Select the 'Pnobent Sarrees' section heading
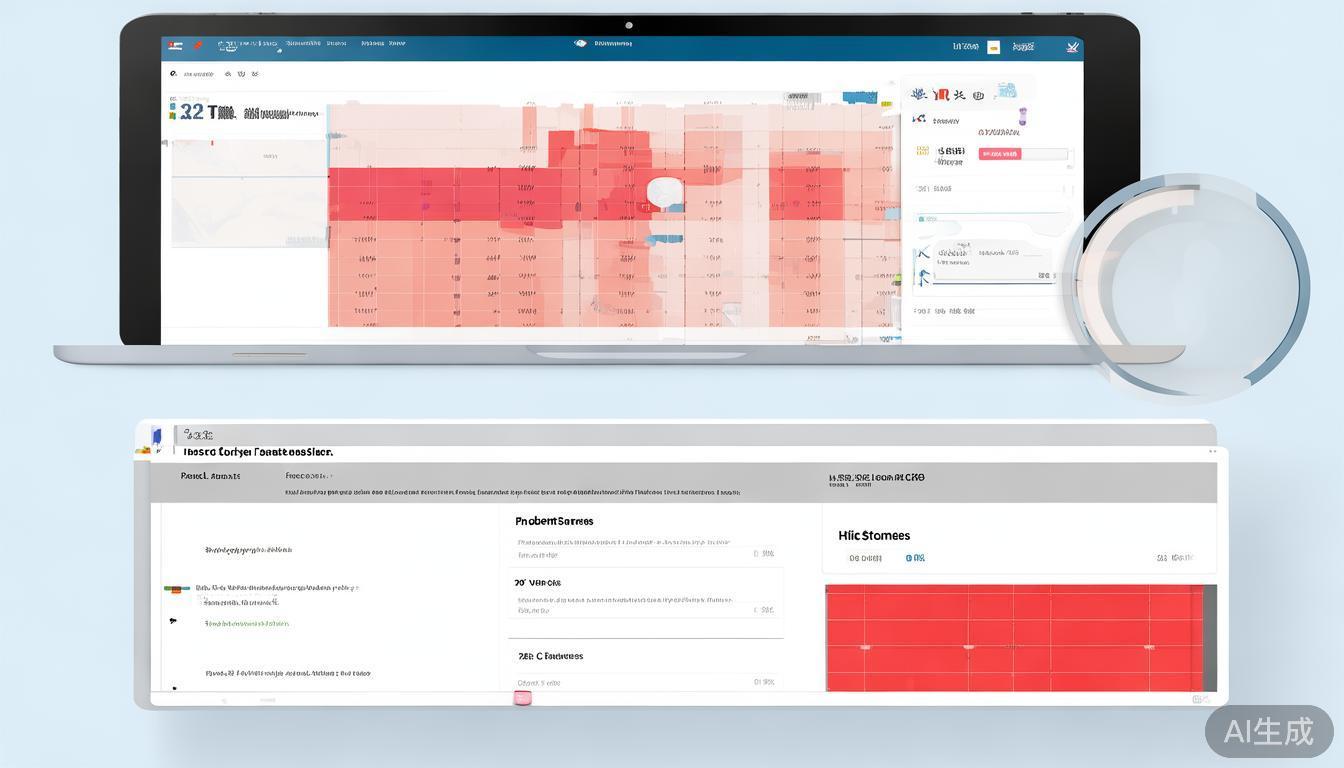 (554, 521)
